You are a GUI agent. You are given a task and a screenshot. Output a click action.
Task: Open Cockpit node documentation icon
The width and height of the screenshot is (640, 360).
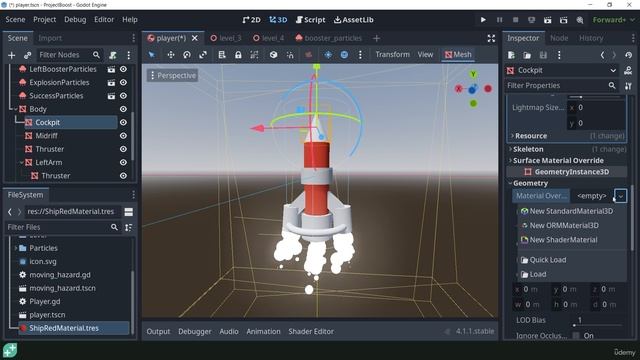click(x=628, y=71)
